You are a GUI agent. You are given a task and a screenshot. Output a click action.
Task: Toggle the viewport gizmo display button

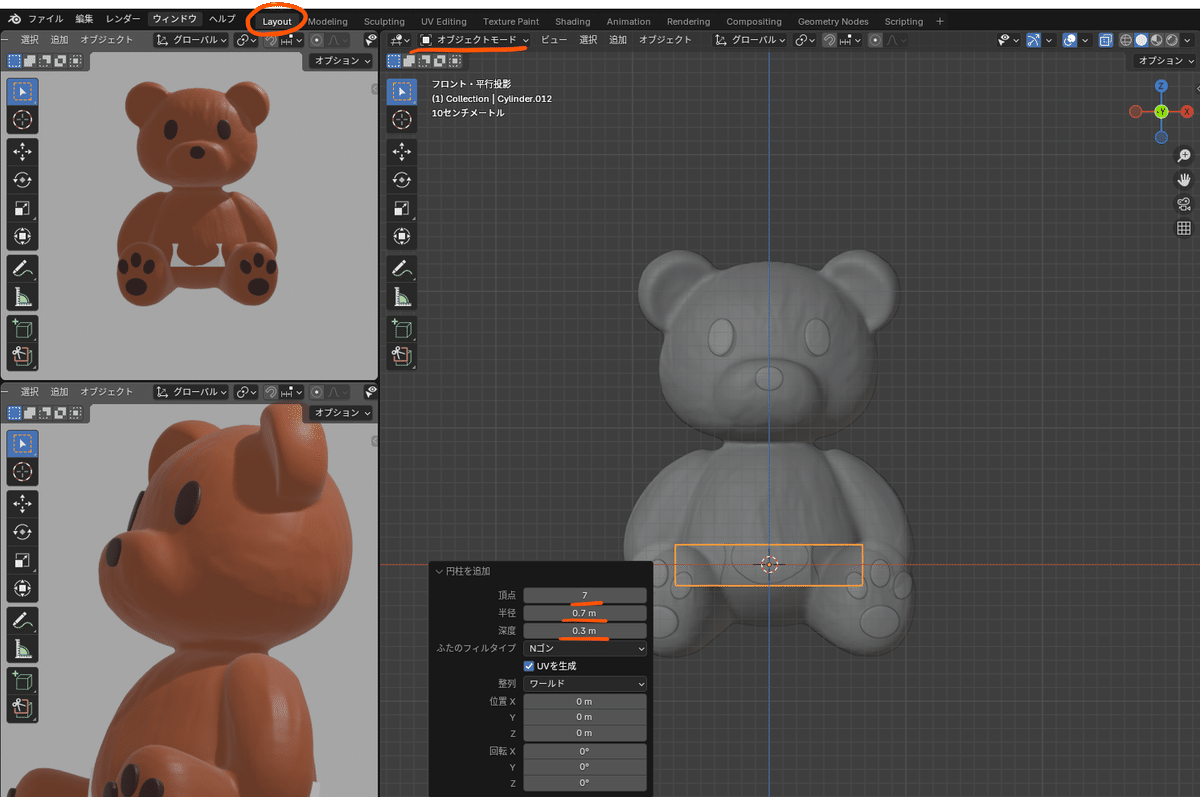coord(1034,40)
